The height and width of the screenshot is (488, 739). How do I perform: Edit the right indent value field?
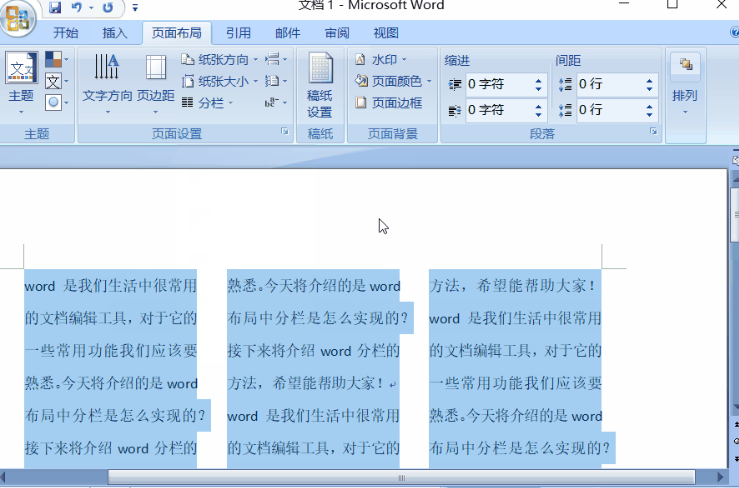(499, 110)
